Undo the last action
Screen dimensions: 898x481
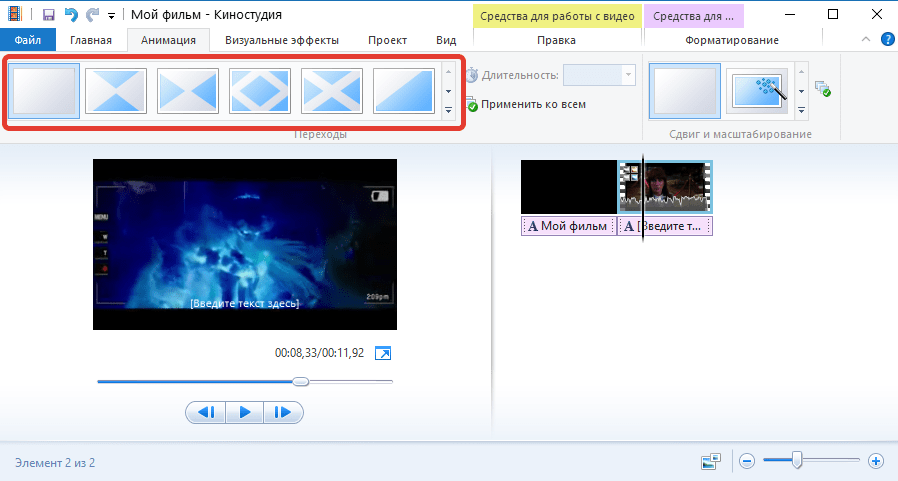(71, 15)
